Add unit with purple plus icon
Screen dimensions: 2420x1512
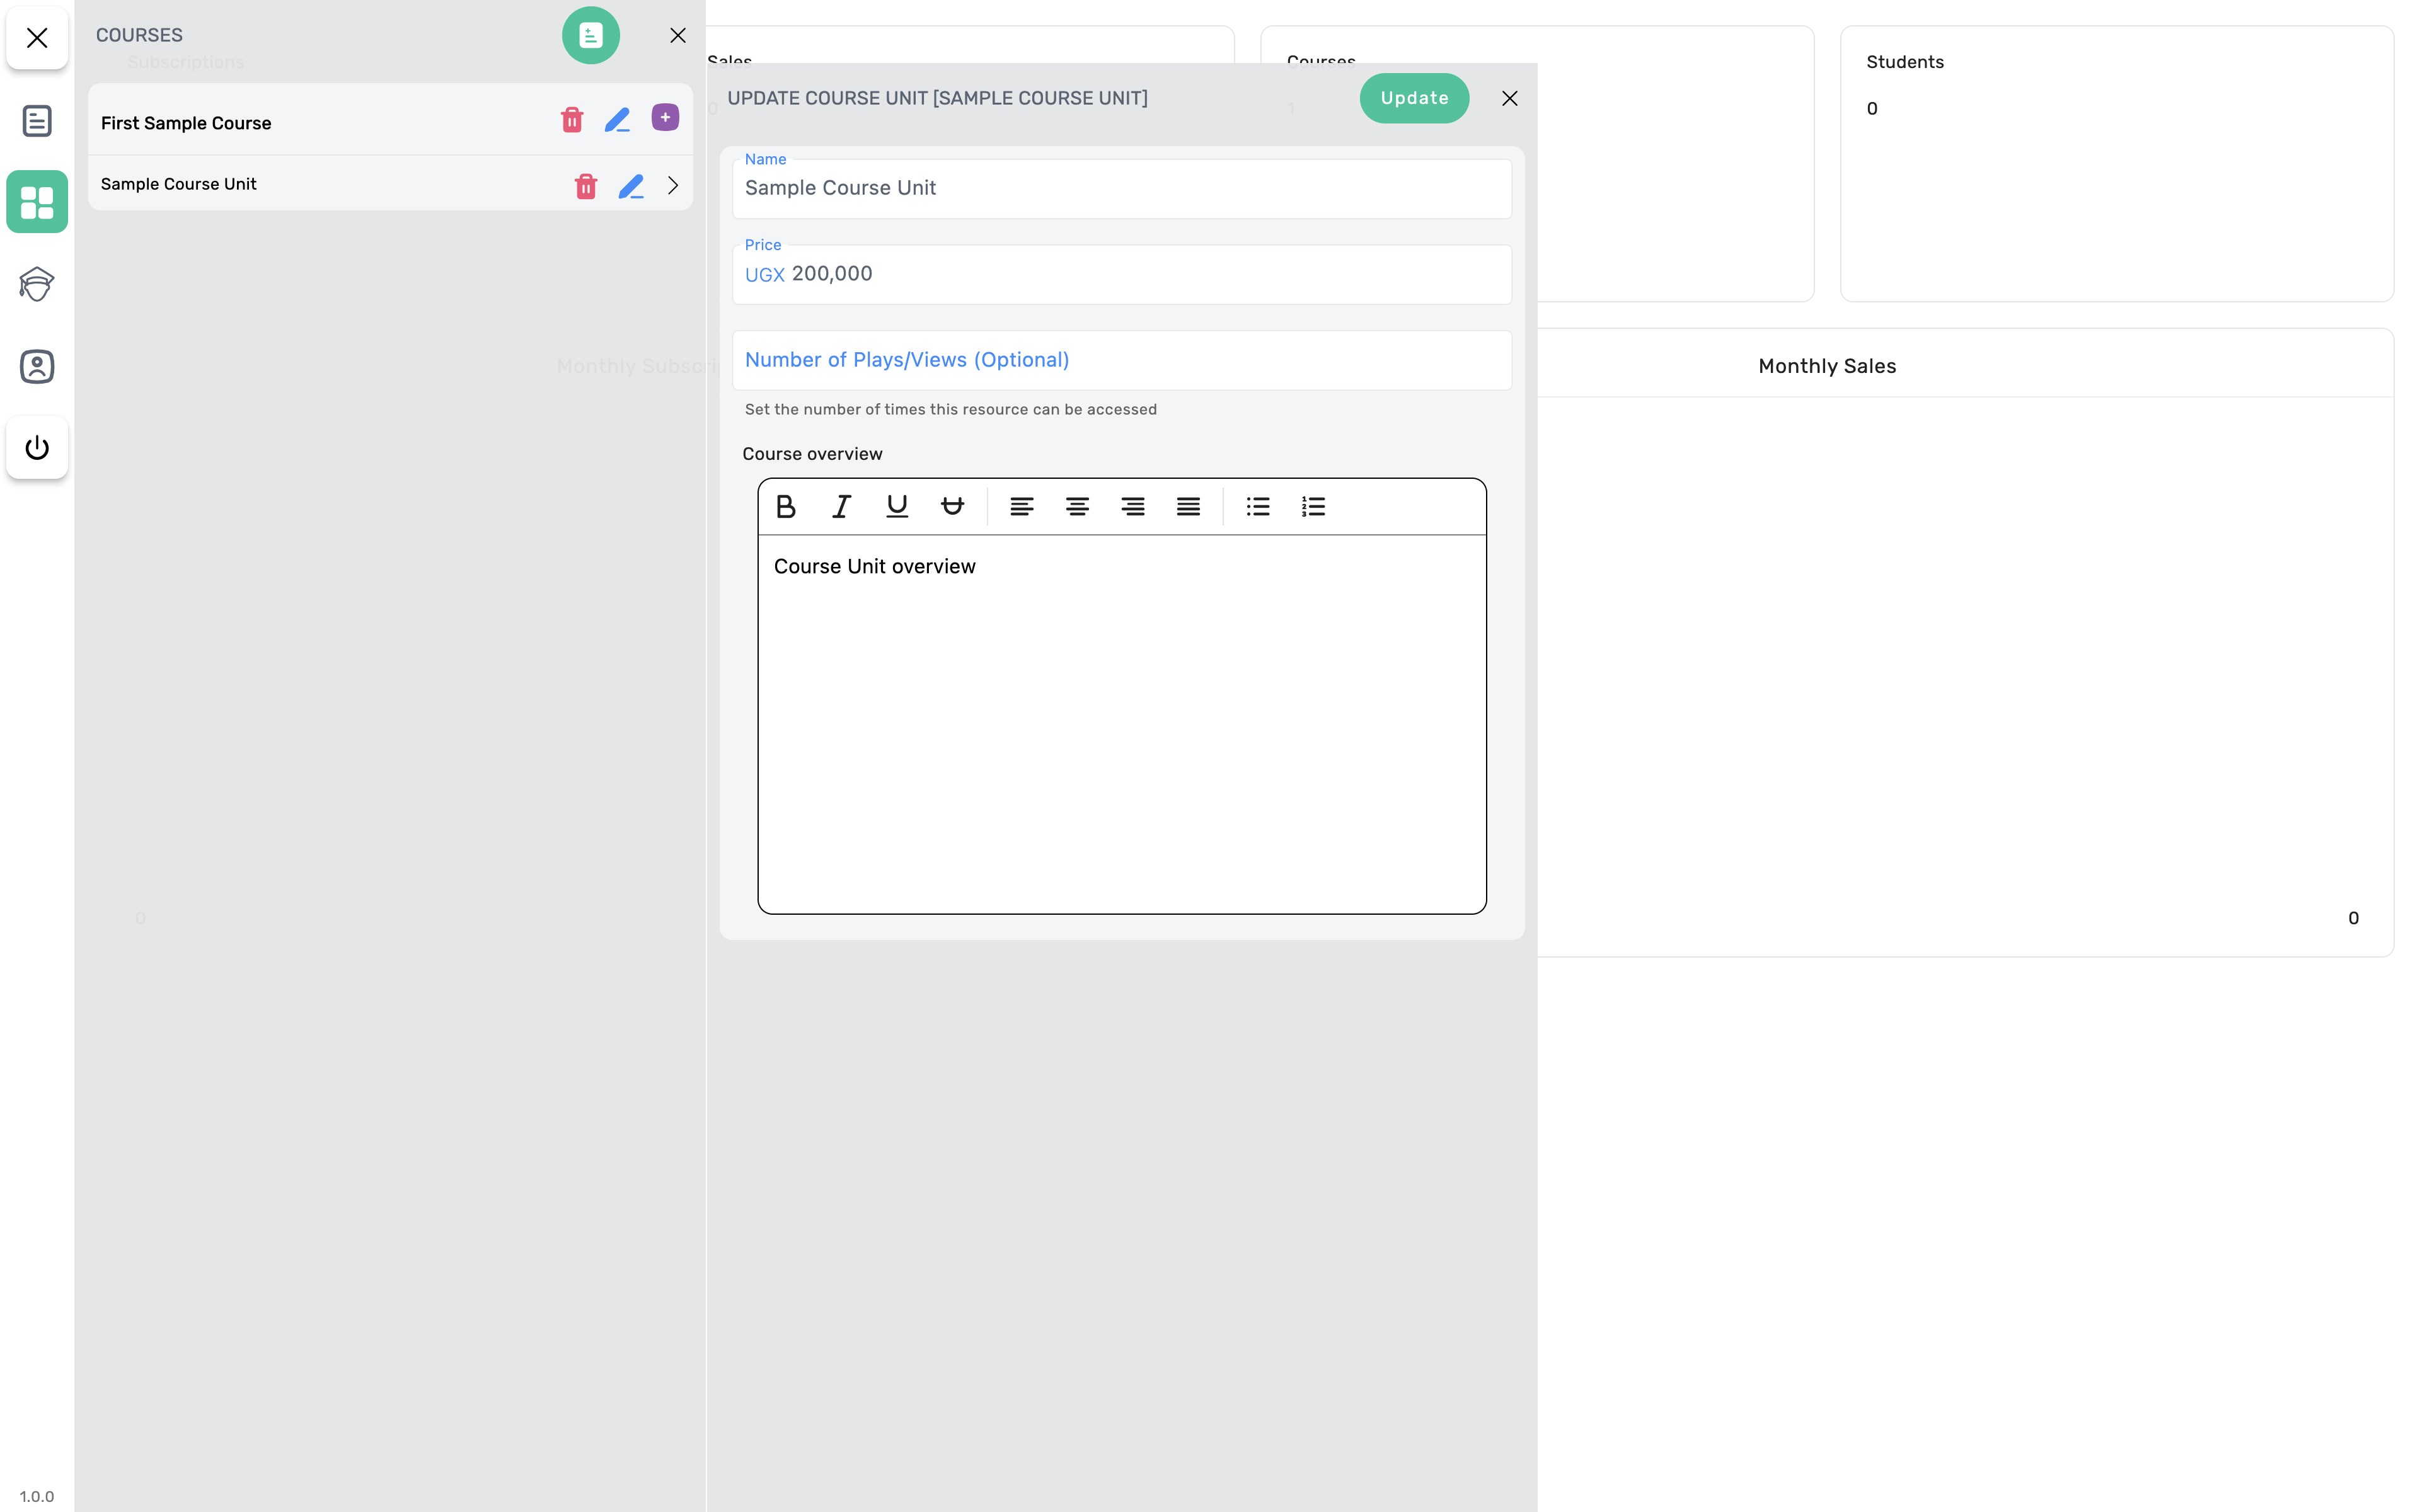665,118
